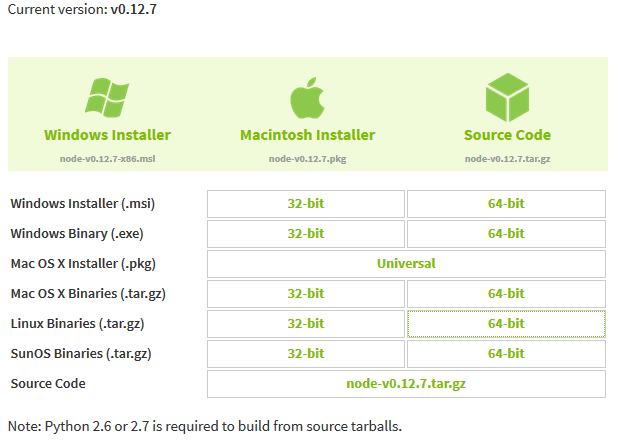Viewport: 618px width, 441px height.
Task: Click the green Apple logo icon
Action: tap(307, 98)
